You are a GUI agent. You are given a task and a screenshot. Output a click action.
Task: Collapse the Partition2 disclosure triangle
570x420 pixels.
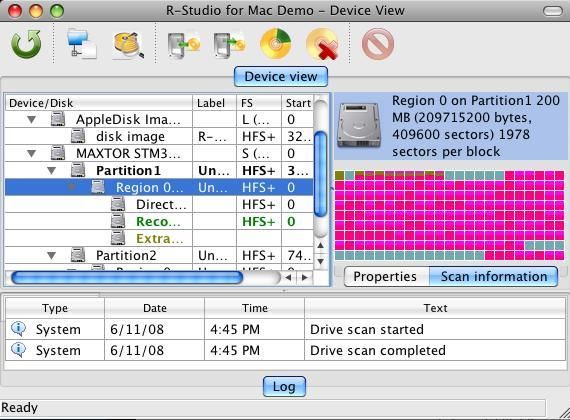pyautogui.click(x=52, y=256)
